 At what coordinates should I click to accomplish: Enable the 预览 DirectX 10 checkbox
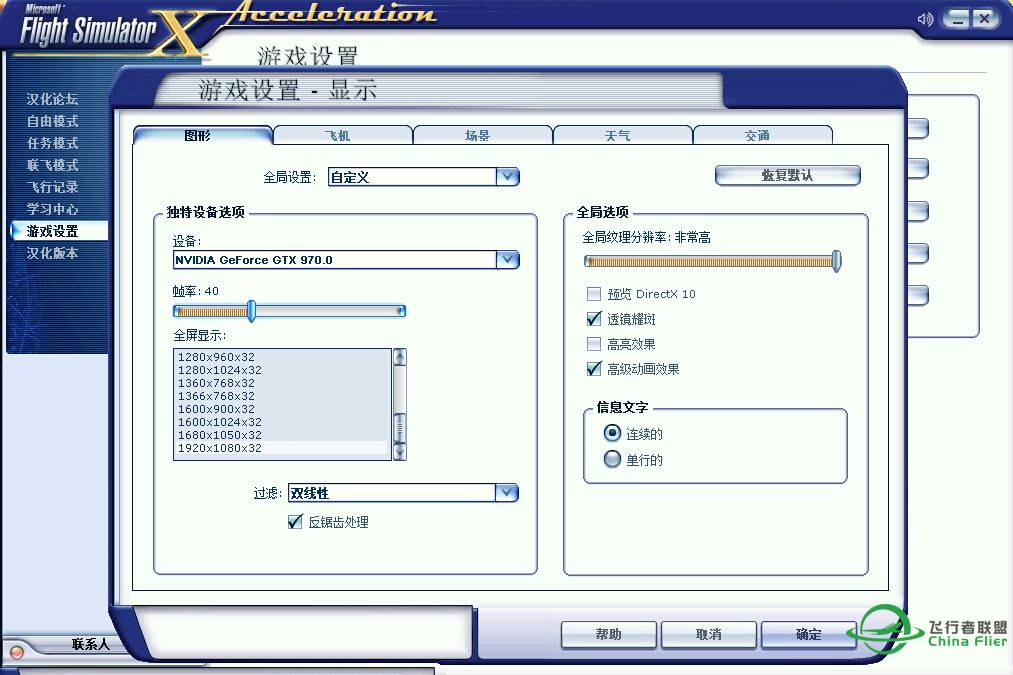pyautogui.click(x=593, y=294)
